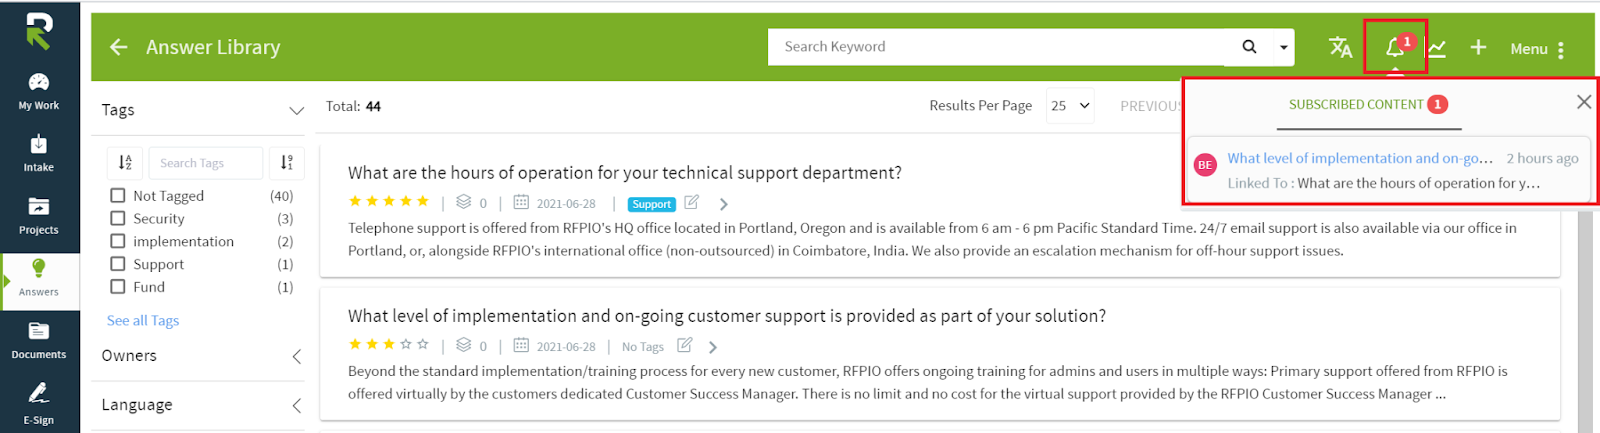Open My Work in sidebar
The width and height of the screenshot is (1600, 433).
click(39, 91)
